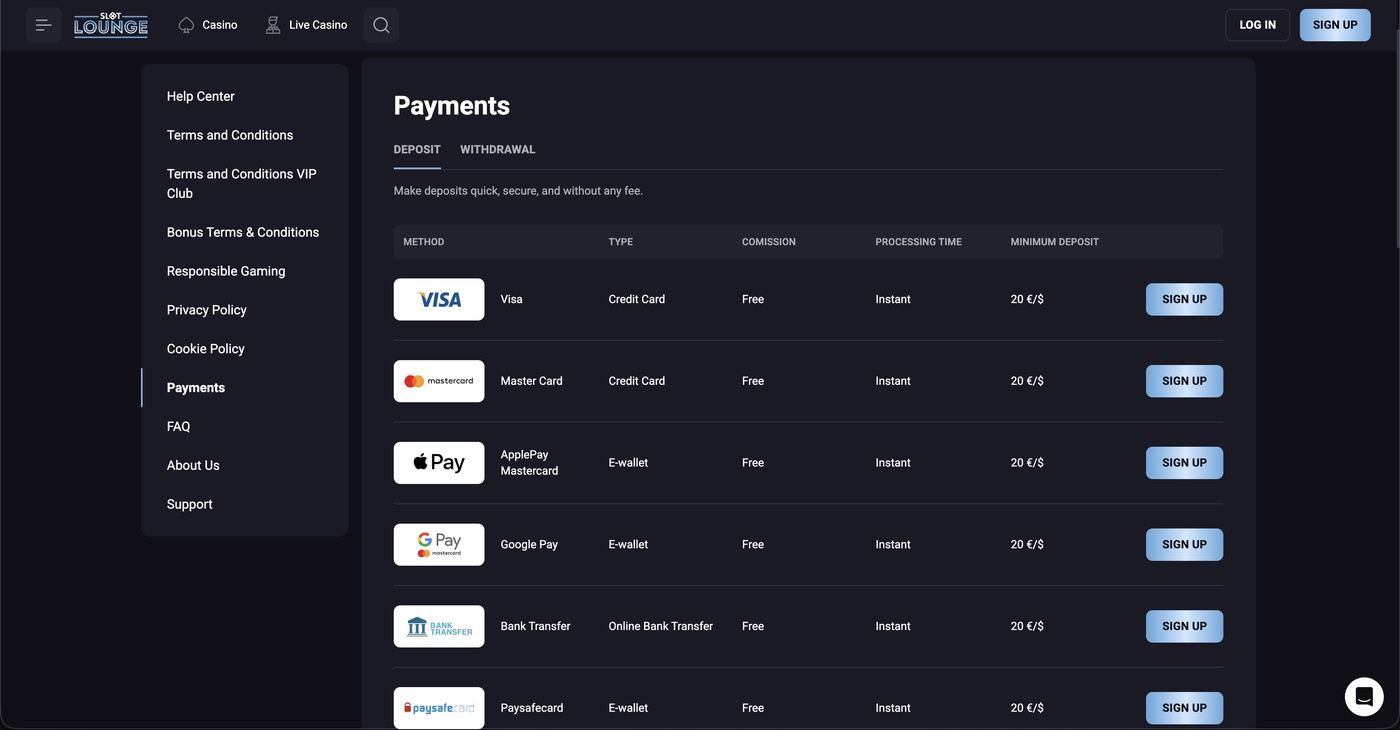
Task: Click Credit Card type in Visa row
Action: tap(637, 299)
